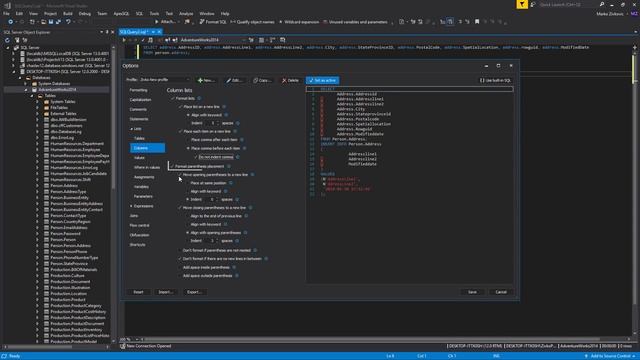Select Joins in options sidebar
The width and height of the screenshot is (640, 360).
click(134, 216)
